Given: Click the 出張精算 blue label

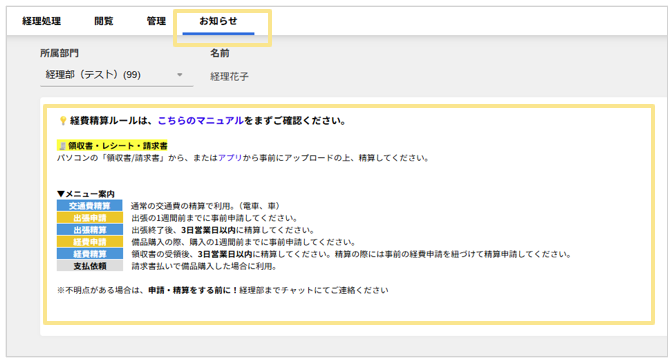Looking at the screenshot, I should [x=90, y=230].
